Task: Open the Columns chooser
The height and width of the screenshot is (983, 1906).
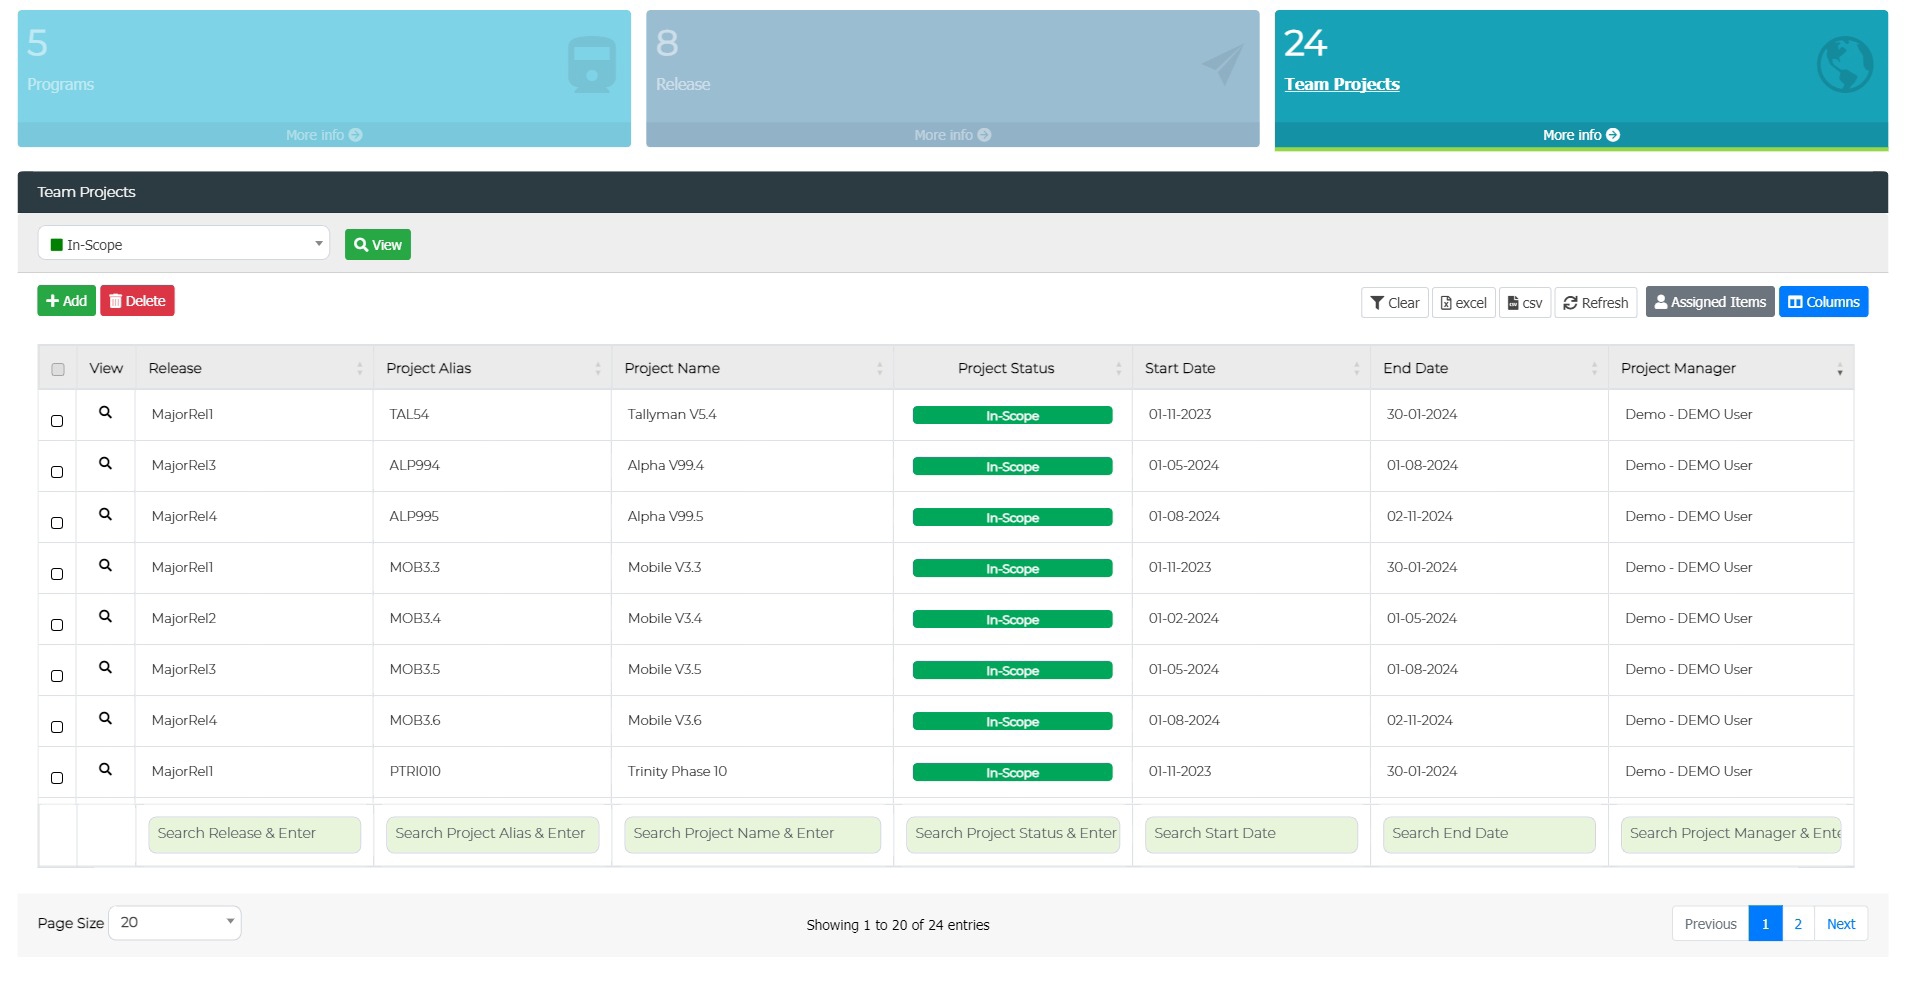Action: 1823,302
